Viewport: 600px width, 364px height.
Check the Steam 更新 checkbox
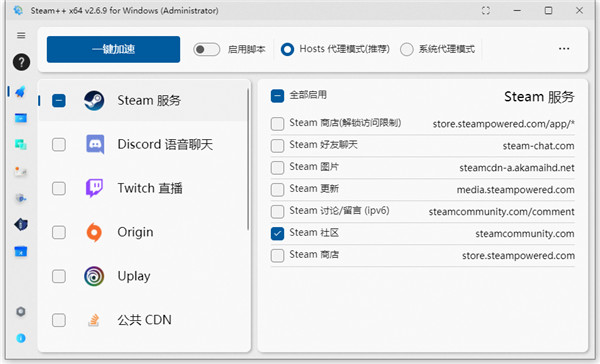click(x=277, y=189)
